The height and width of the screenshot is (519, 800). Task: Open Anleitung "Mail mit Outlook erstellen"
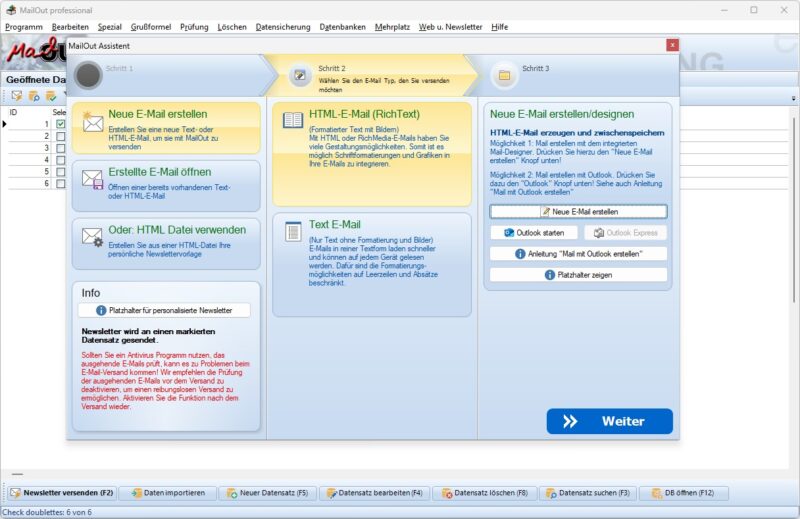tap(579, 254)
